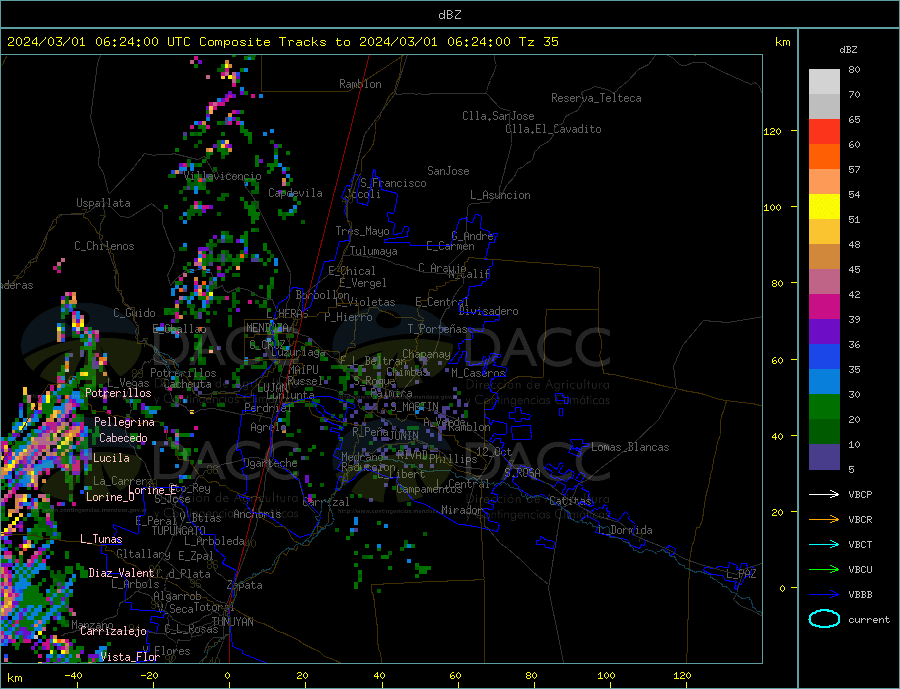Click the C_Chilenos map label

(x=104, y=246)
